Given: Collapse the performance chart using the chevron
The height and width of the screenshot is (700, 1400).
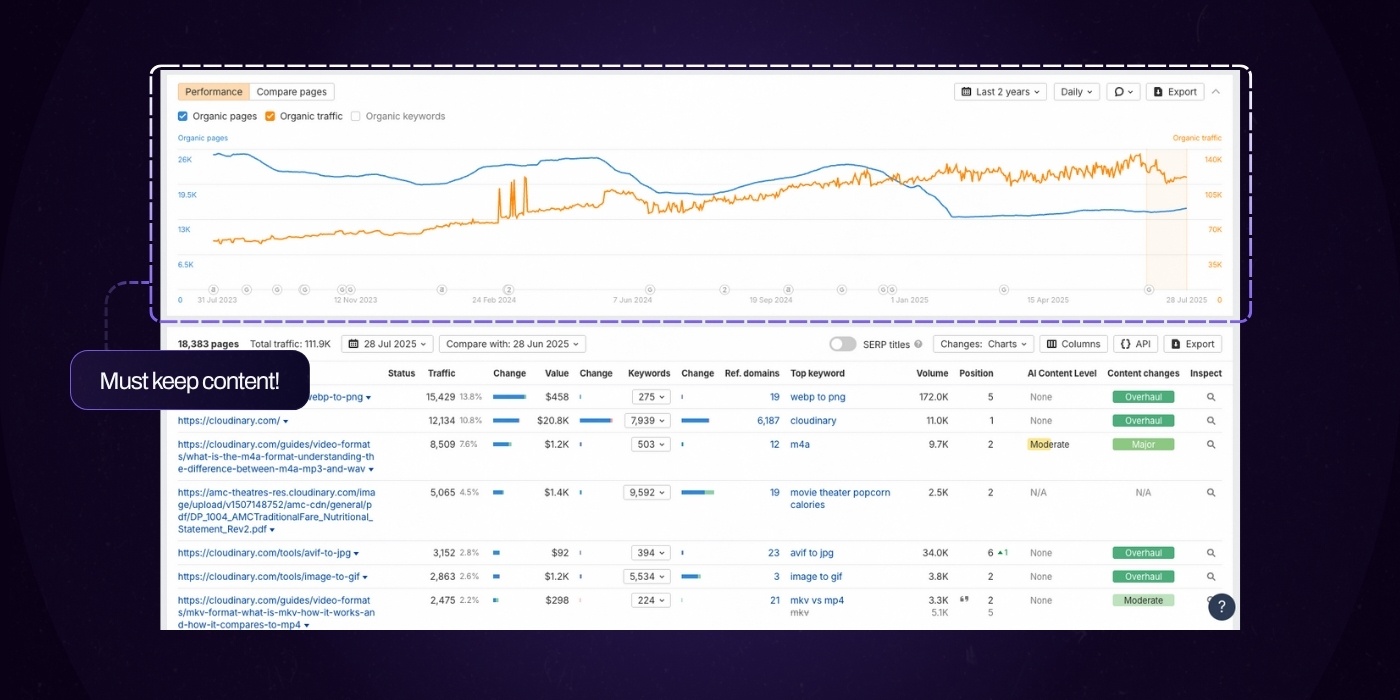Looking at the screenshot, I should (1216, 92).
